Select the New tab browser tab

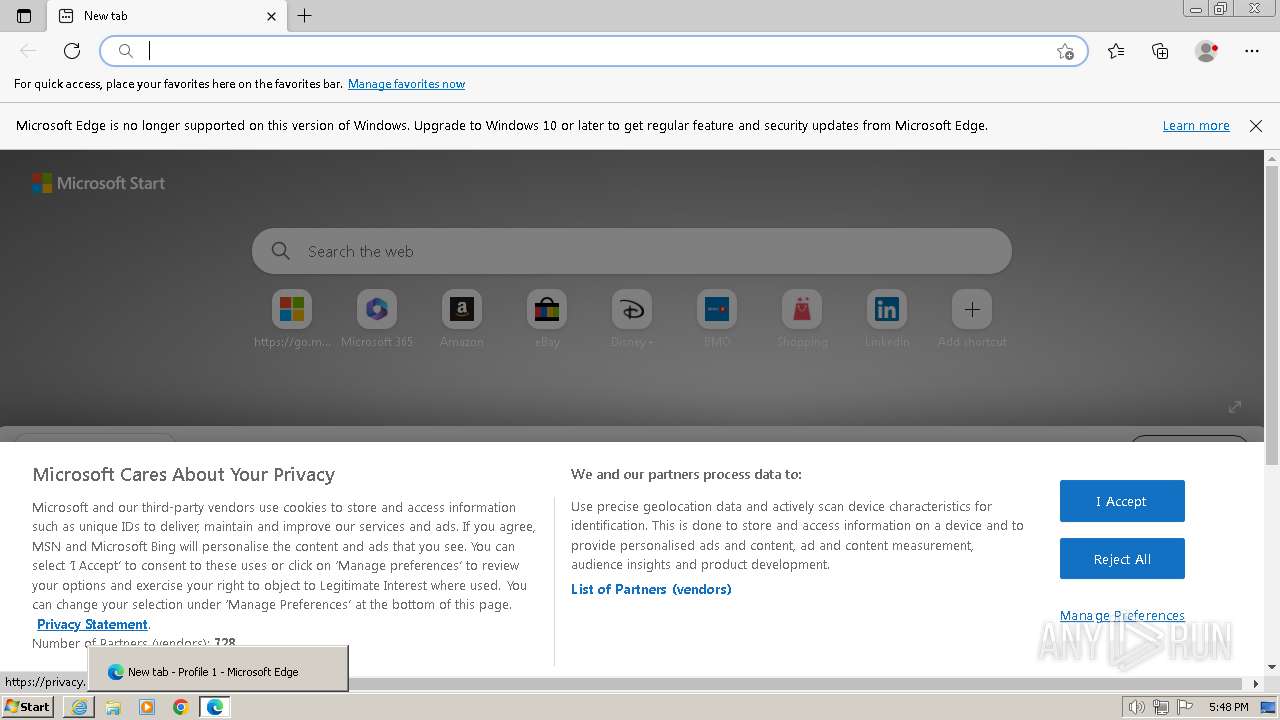[x=167, y=16]
